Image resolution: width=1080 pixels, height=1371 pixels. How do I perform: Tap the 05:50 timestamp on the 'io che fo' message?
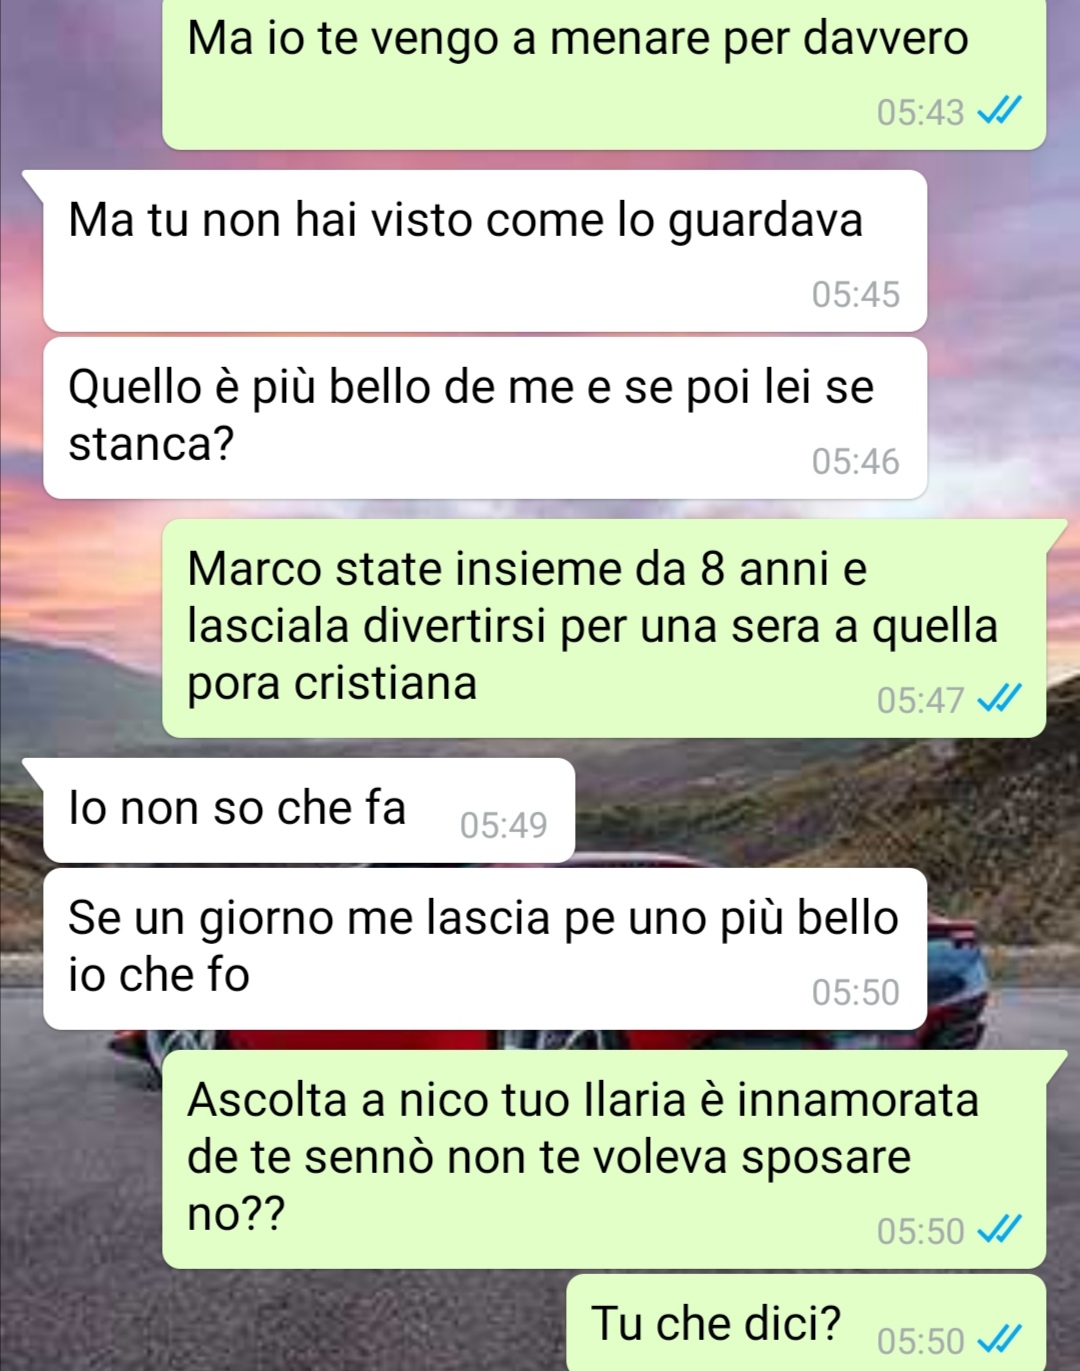856,992
